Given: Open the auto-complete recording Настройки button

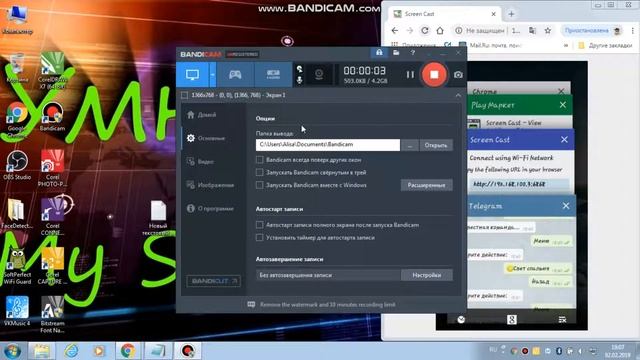Looking at the screenshot, I should pos(427,275).
